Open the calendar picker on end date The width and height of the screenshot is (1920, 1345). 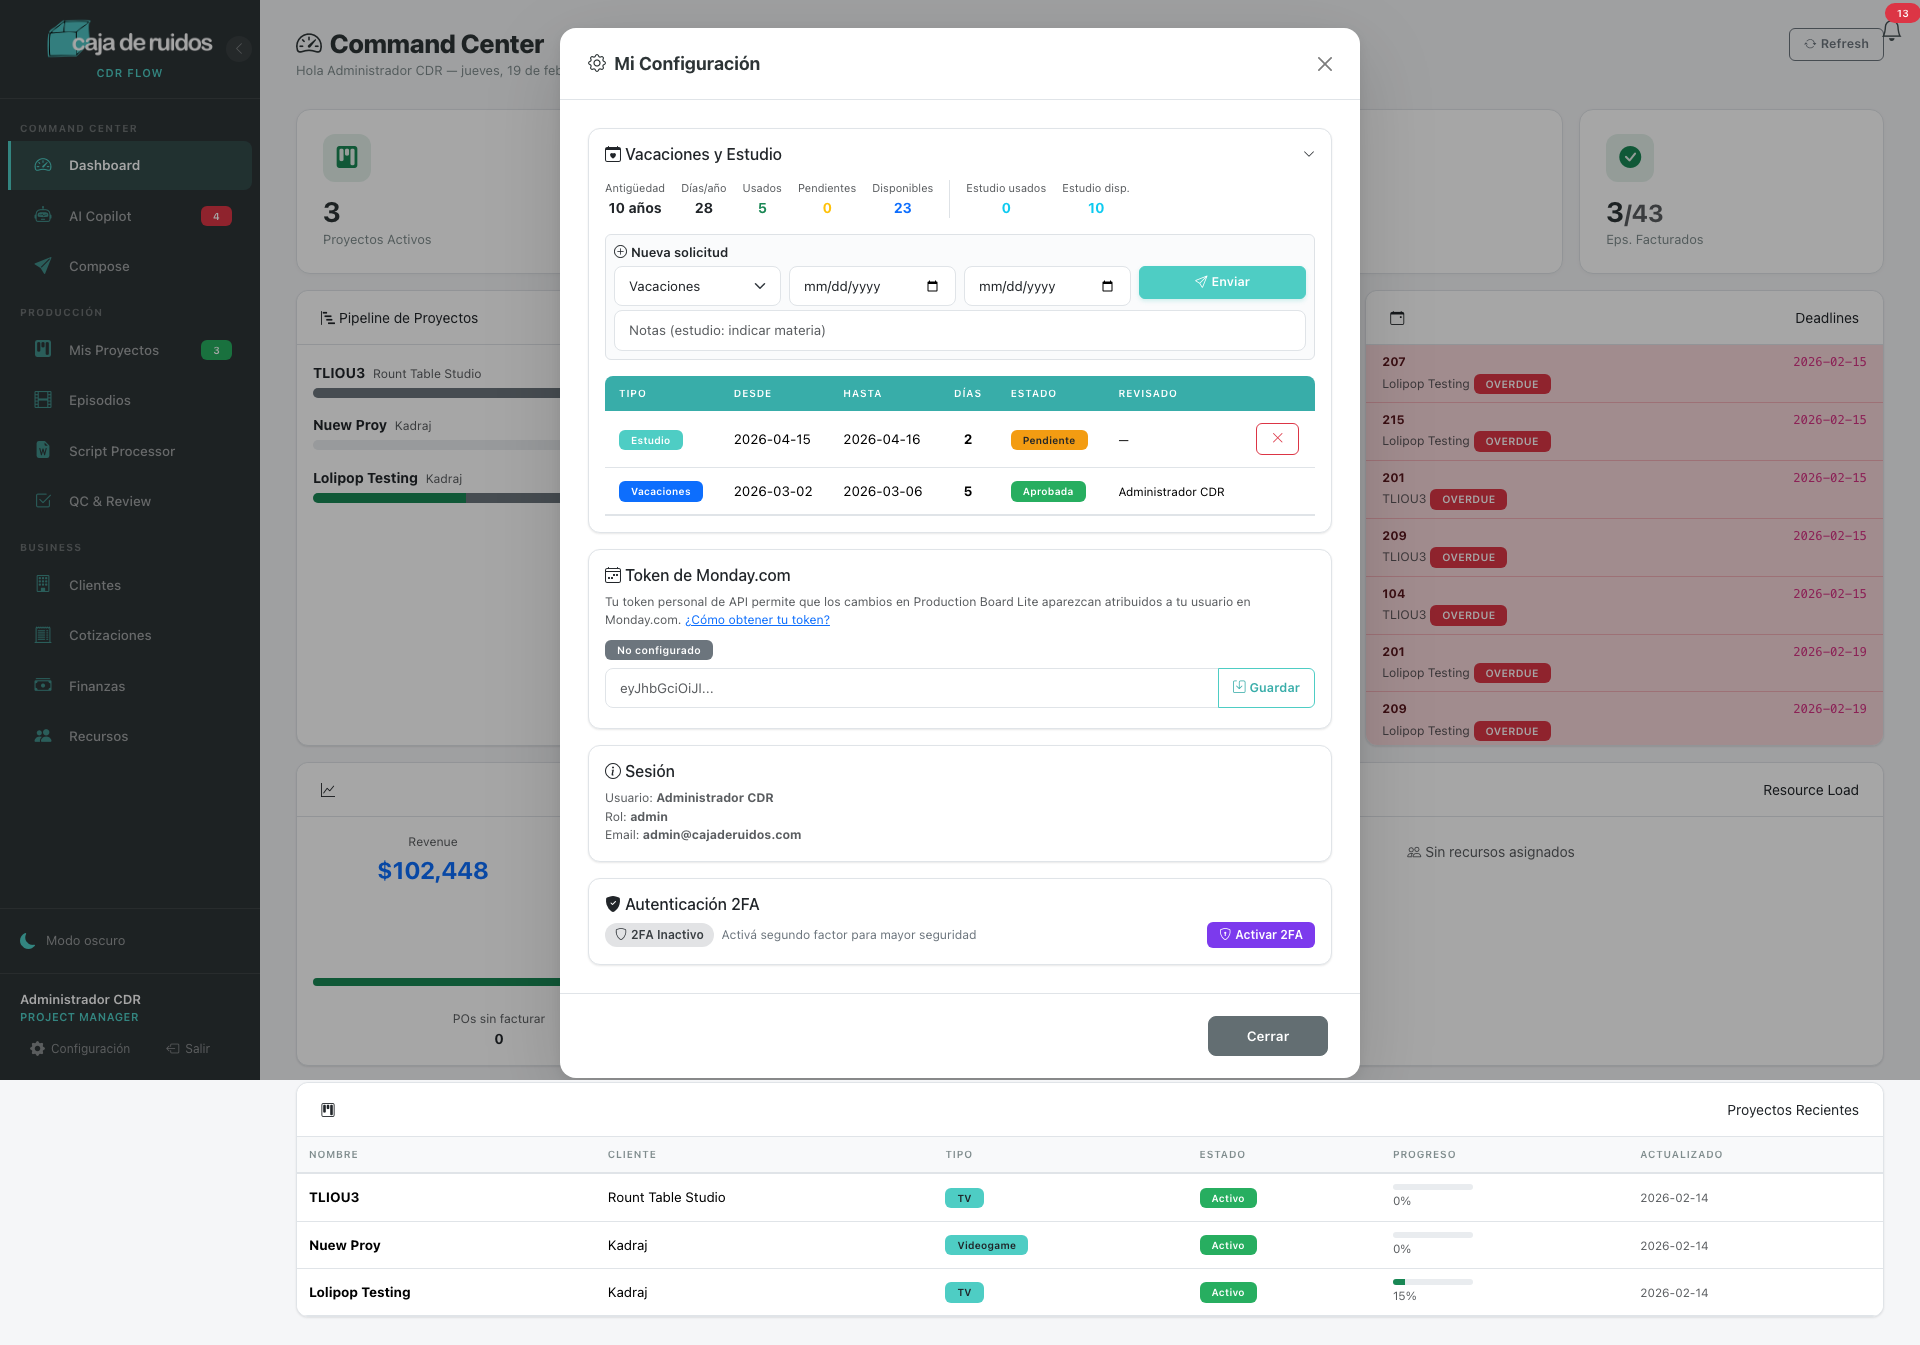click(1107, 286)
